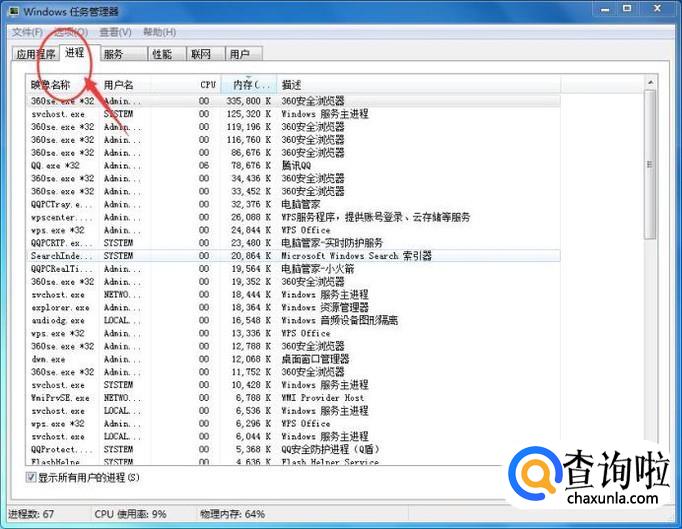Viewport: 682px width, 529px height.
Task: Toggle 显示所有用户的进程 checkbox
Action: [31, 477]
